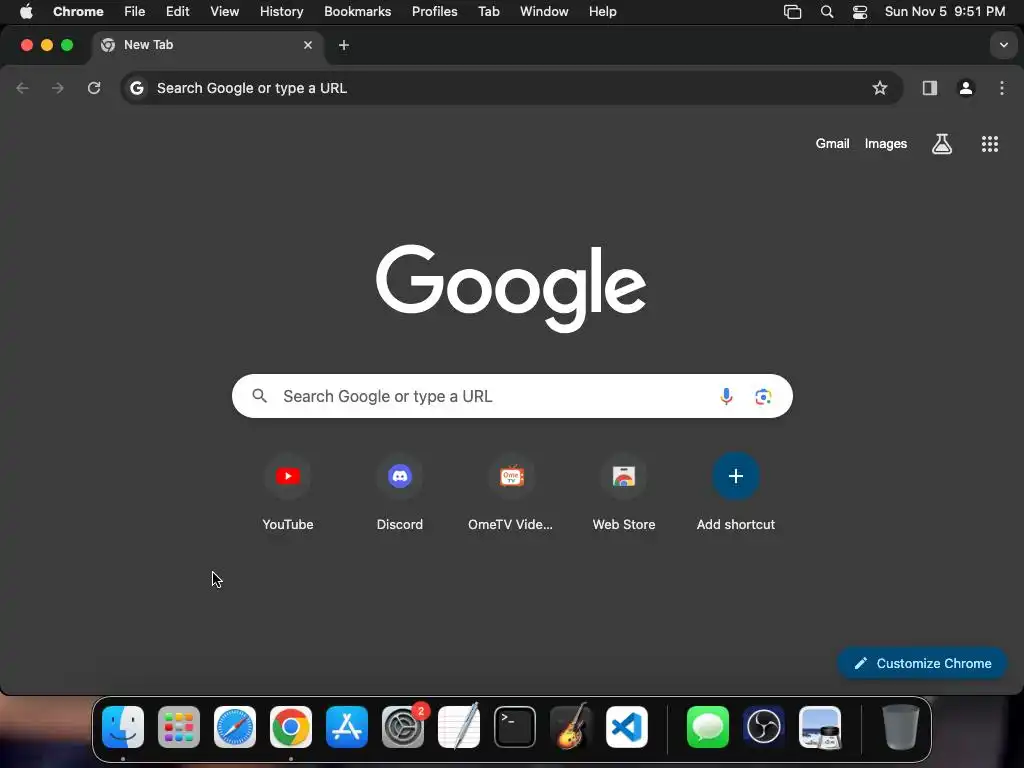Open the Chrome application menu
This screenshot has height=768, width=1024.
point(78,12)
